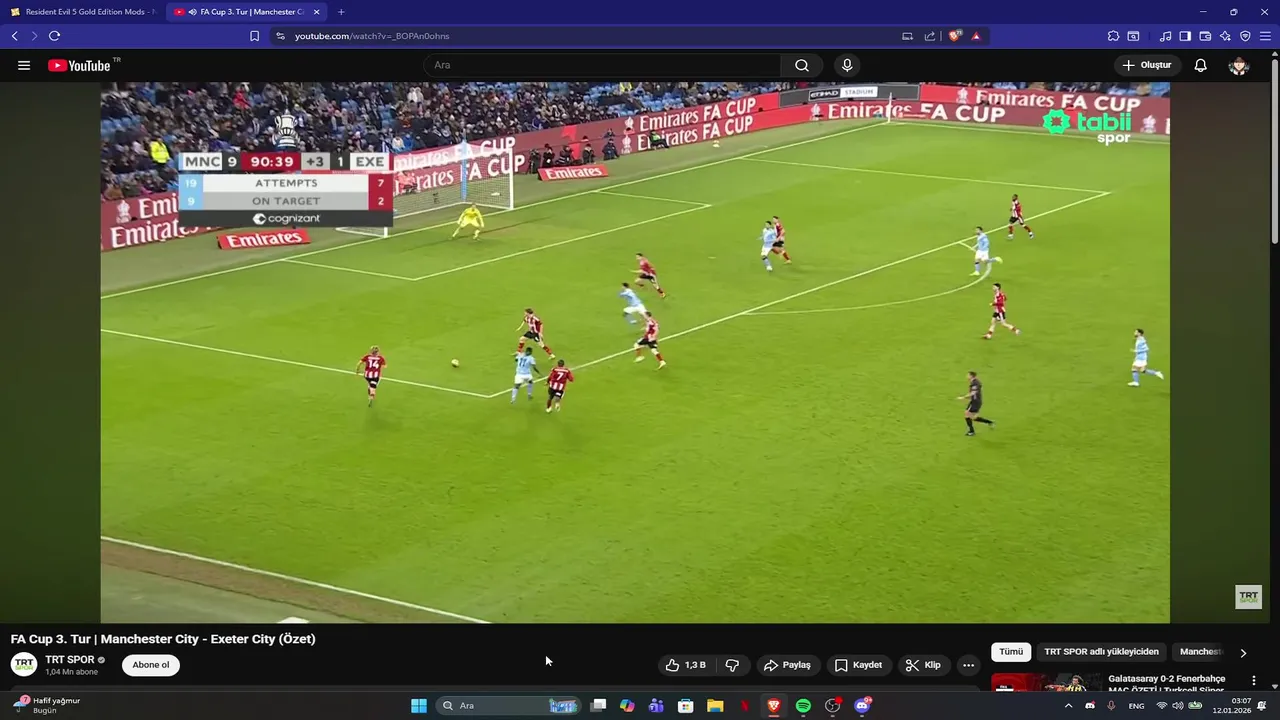The height and width of the screenshot is (720, 1280).
Task: Select the Manchester filter chip
Action: 1200,652
